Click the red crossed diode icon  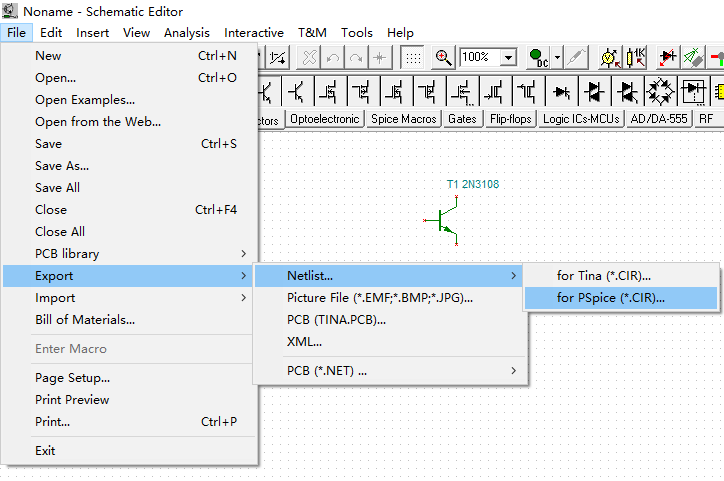668,58
